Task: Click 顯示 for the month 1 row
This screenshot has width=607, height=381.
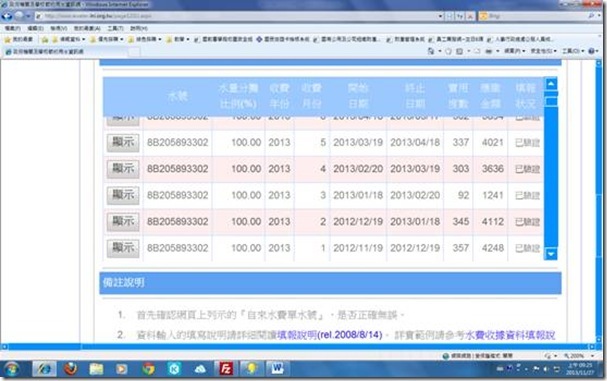Action: pos(123,248)
